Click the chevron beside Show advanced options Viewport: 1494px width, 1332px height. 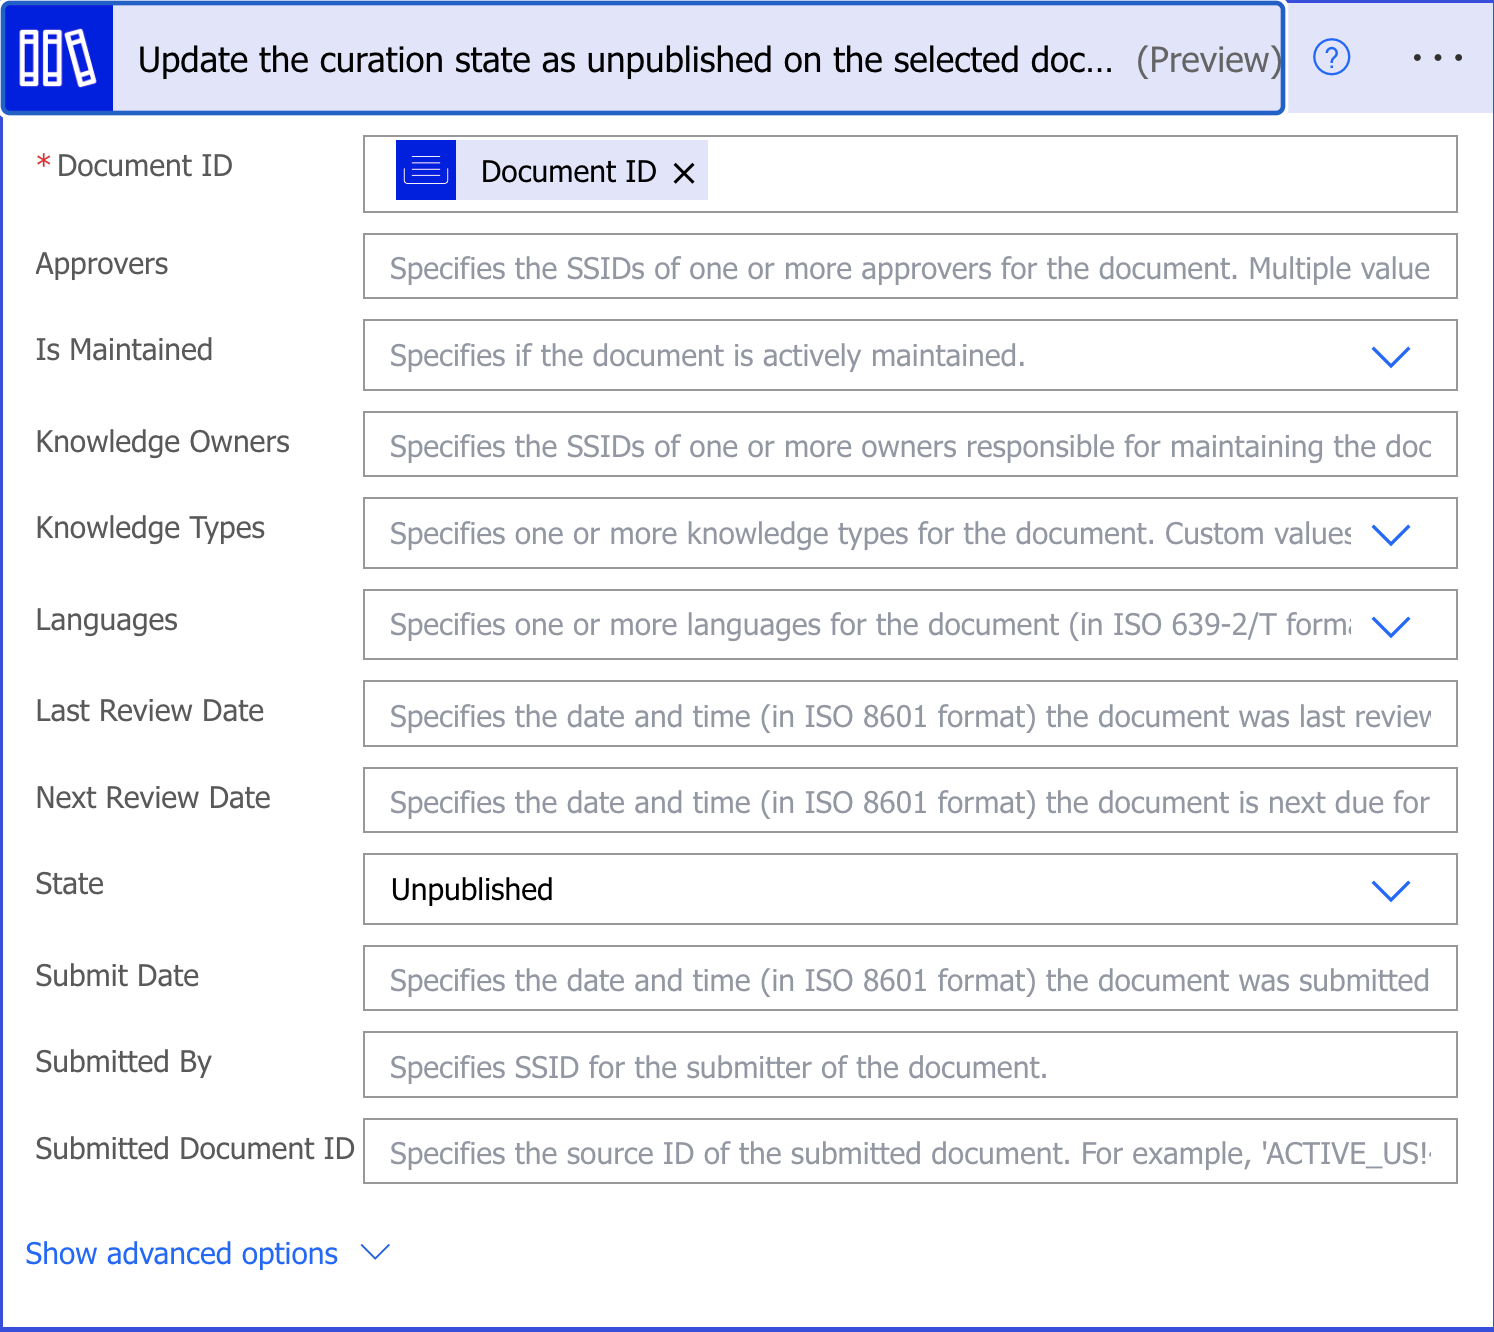click(375, 1252)
